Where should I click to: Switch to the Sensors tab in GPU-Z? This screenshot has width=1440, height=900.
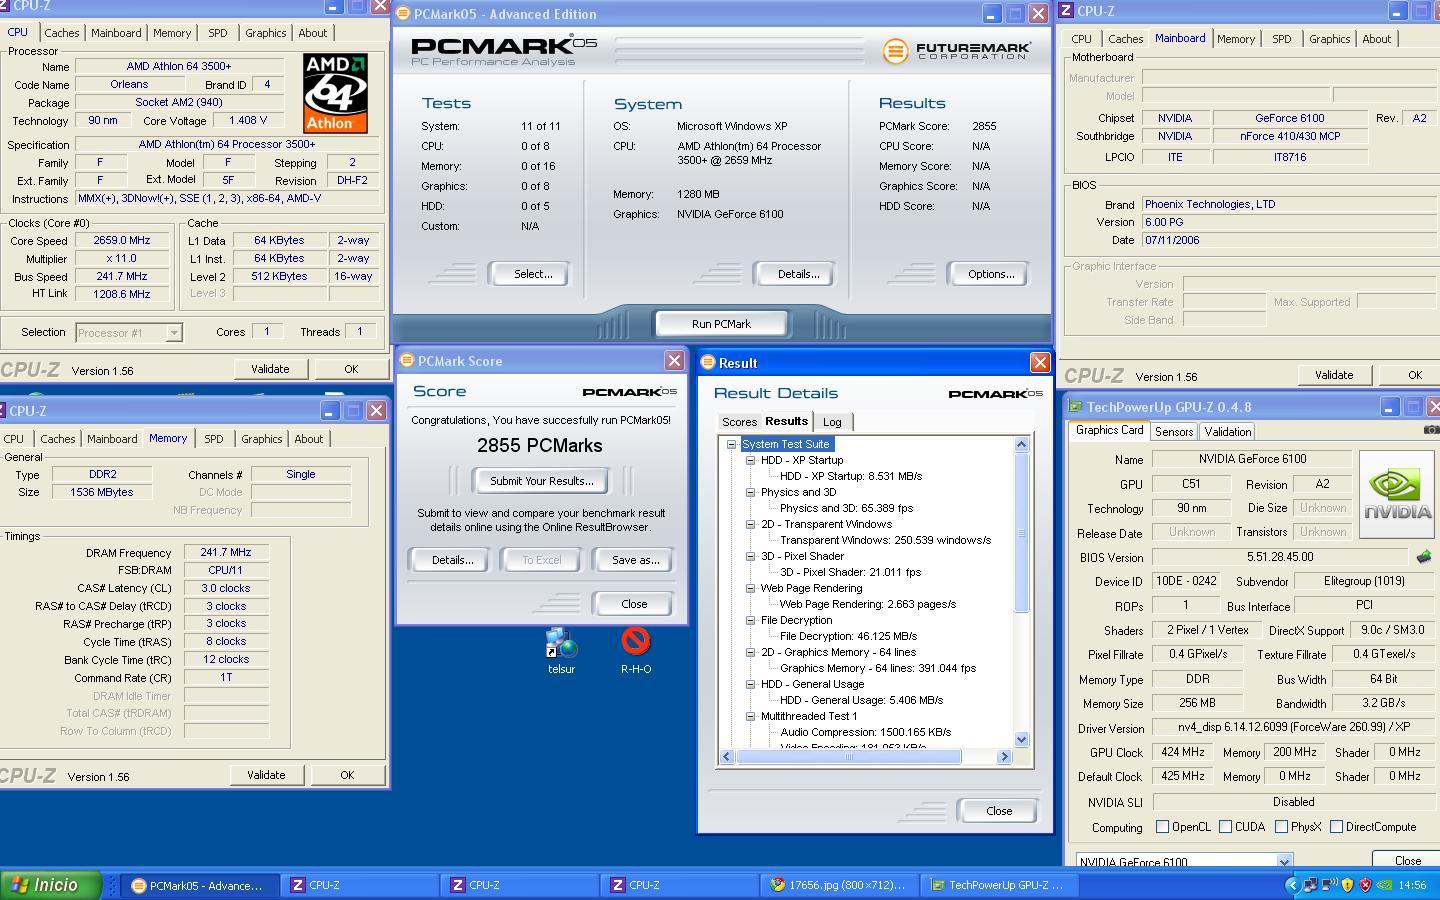click(1173, 432)
